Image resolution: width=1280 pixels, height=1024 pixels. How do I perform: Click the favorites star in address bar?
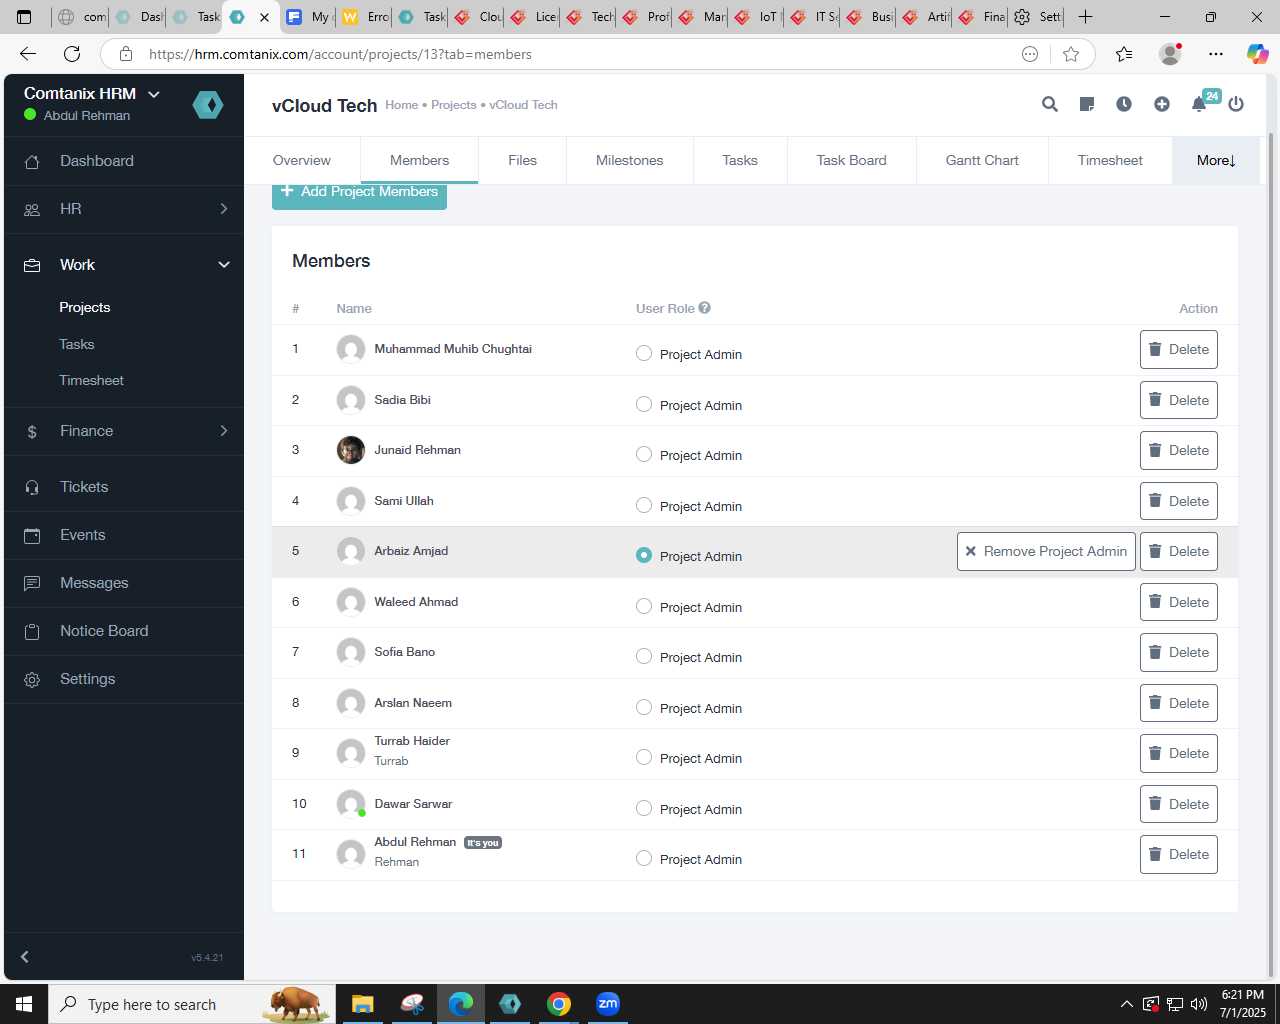pos(1071,54)
